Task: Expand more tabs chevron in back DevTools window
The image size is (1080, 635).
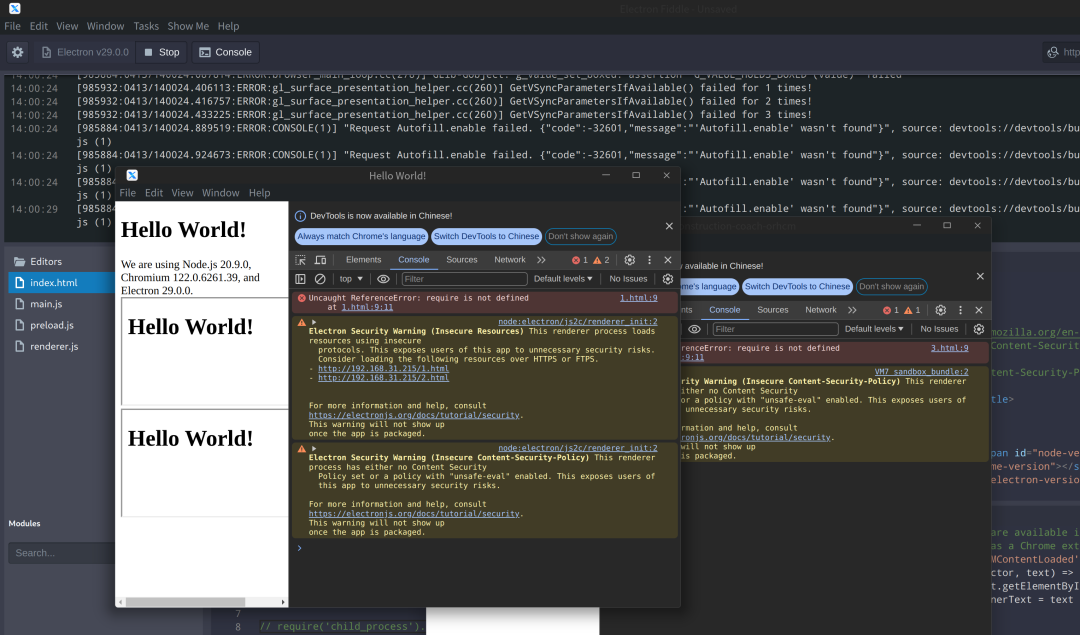Action: coord(853,310)
